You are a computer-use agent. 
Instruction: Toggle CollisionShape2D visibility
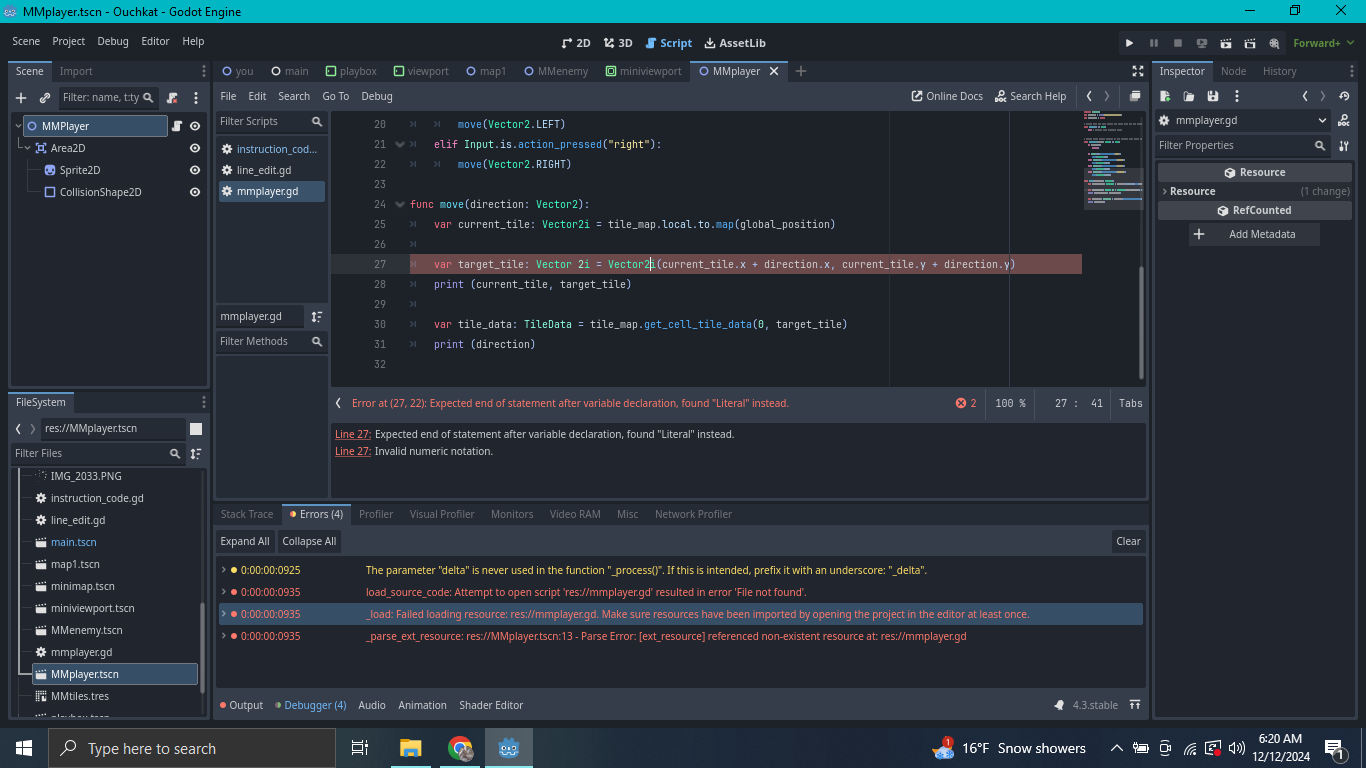coord(194,192)
